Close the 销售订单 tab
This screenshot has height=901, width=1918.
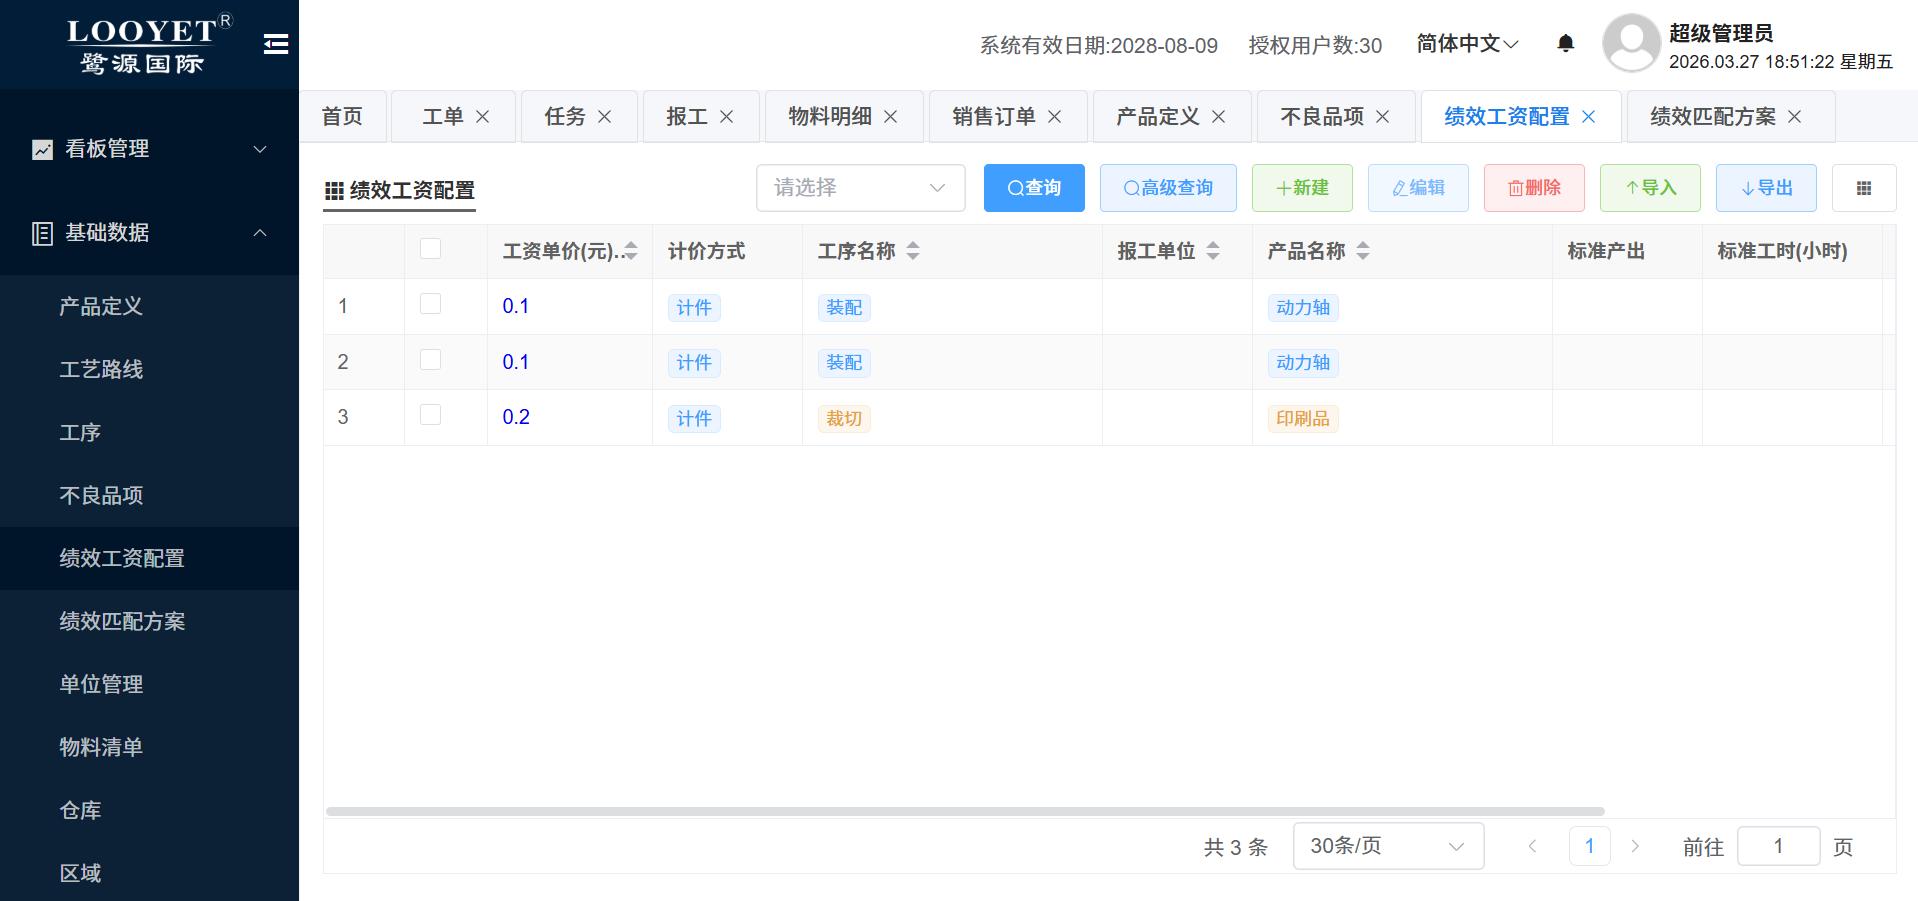click(1054, 117)
